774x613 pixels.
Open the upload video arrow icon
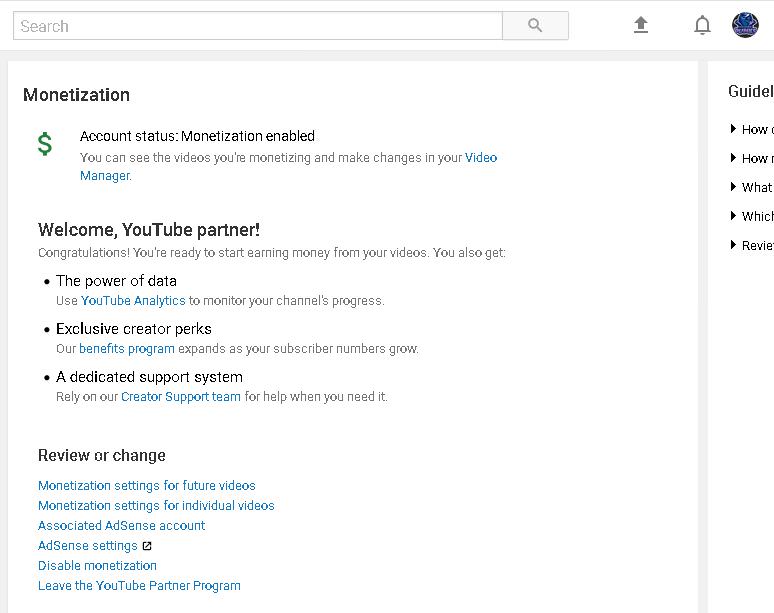tap(641, 25)
